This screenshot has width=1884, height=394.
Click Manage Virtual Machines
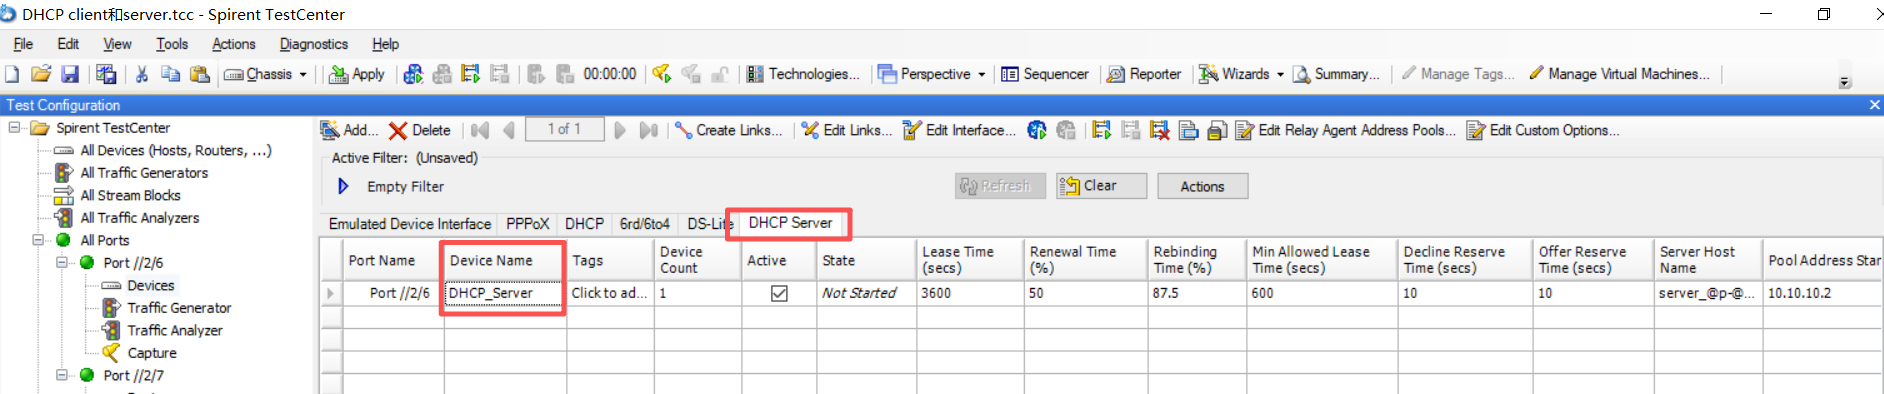tap(1619, 74)
